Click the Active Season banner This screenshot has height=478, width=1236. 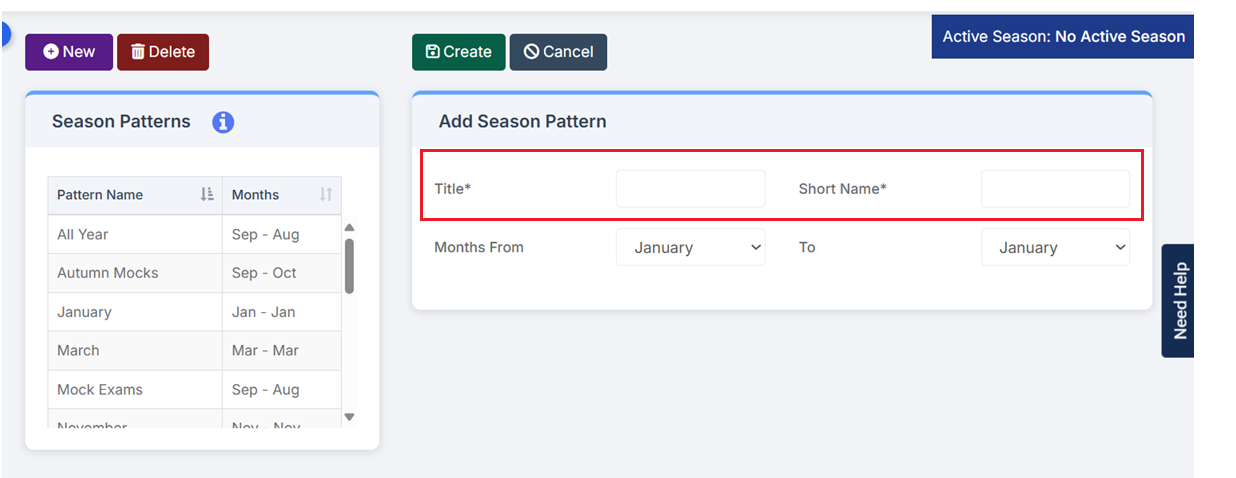[1063, 37]
